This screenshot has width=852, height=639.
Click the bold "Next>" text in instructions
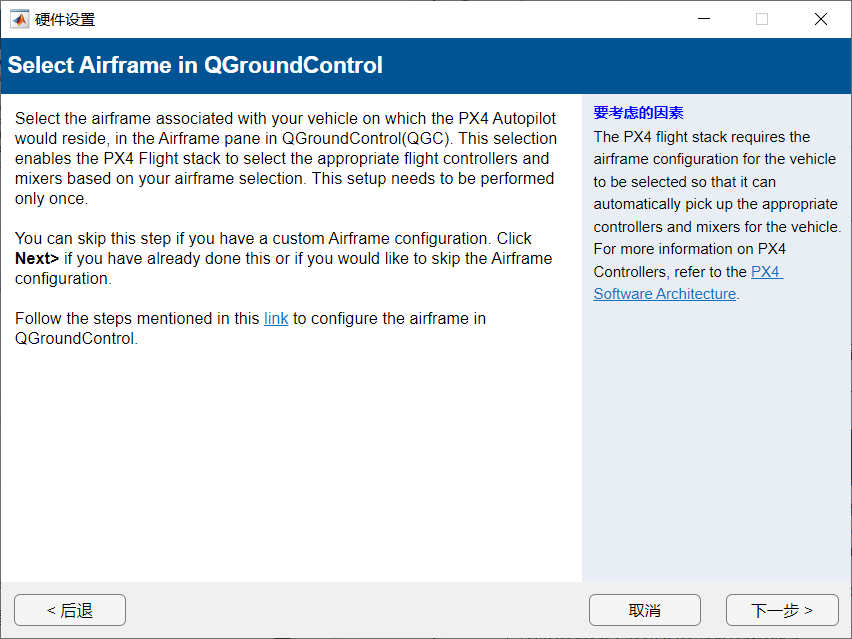tap(37, 259)
